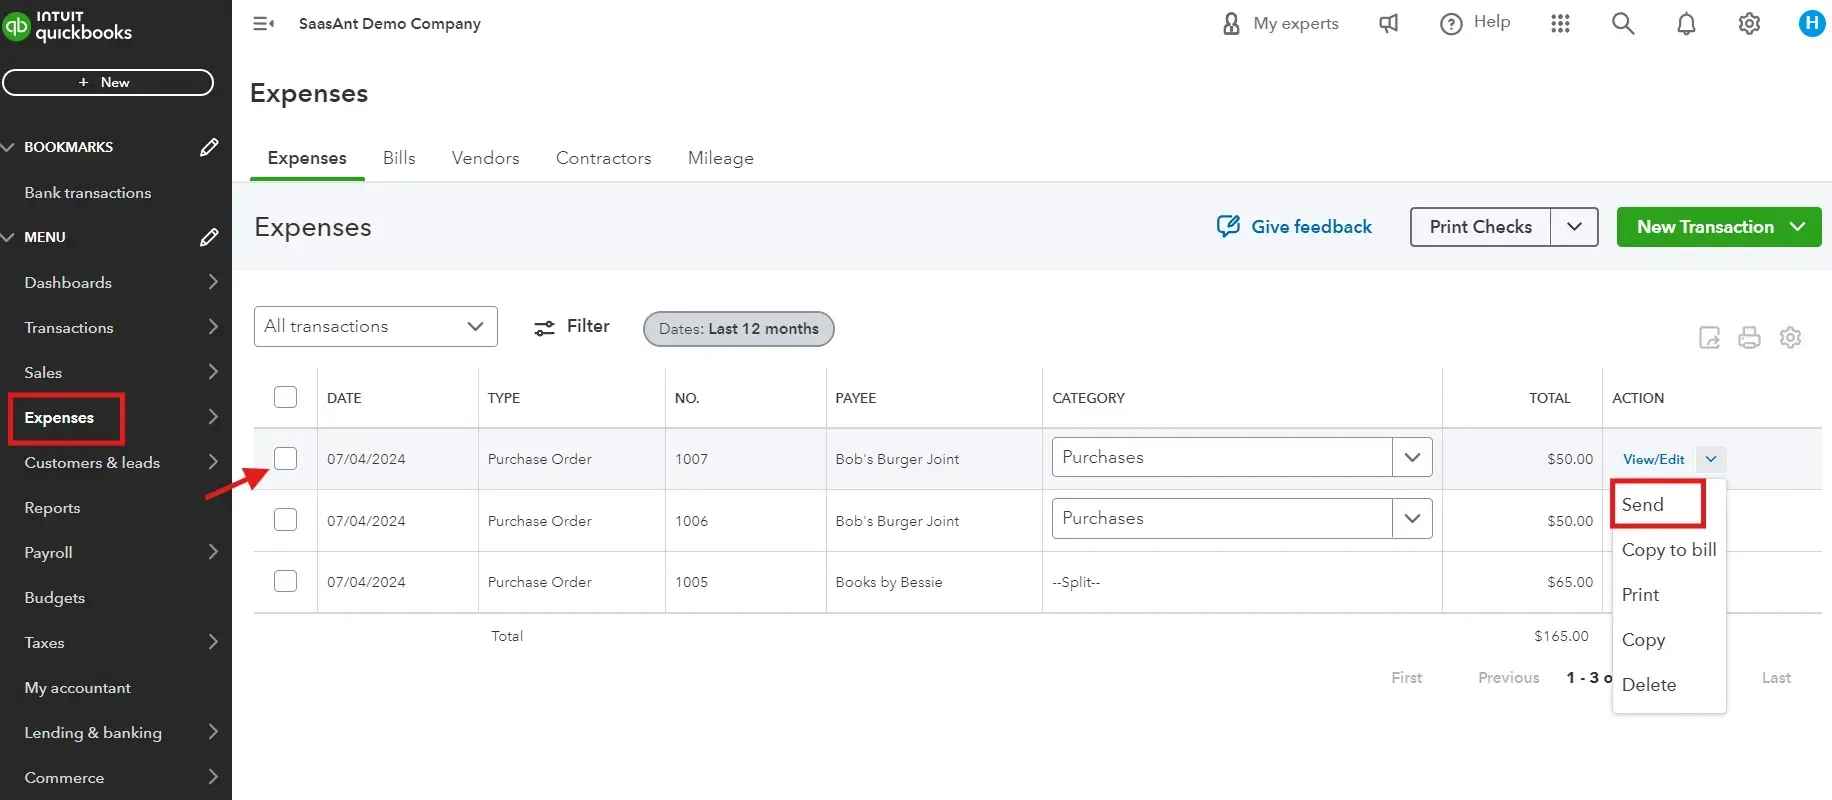Click the Give feedback pencil icon
This screenshot has width=1832, height=800.
pos(1228,226)
